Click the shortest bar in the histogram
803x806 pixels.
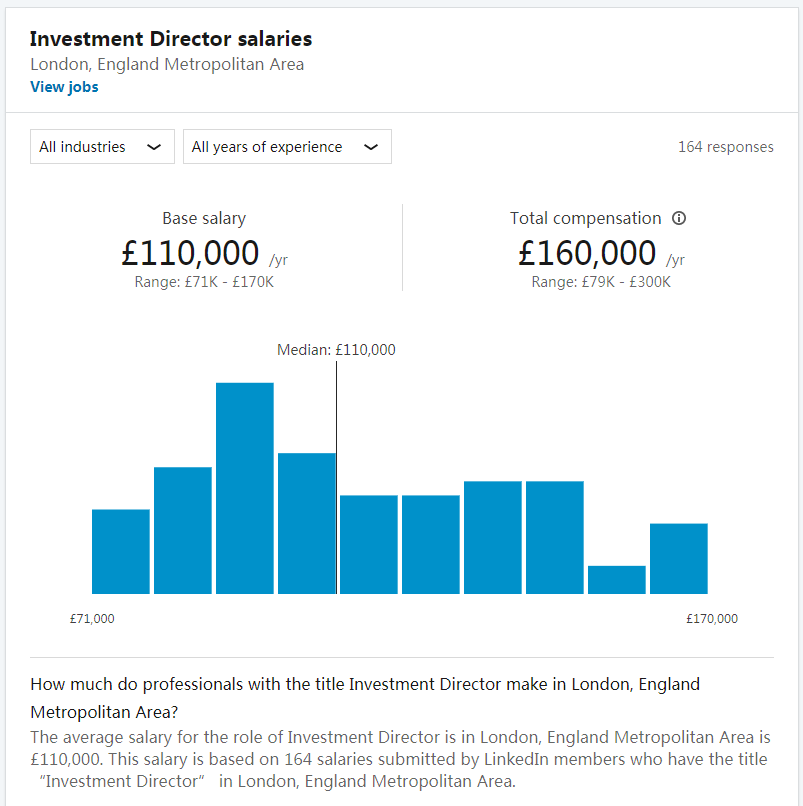tap(617, 580)
